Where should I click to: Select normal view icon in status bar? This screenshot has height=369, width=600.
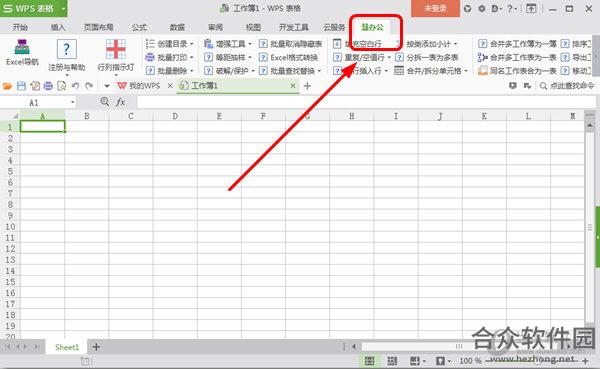coord(370,361)
